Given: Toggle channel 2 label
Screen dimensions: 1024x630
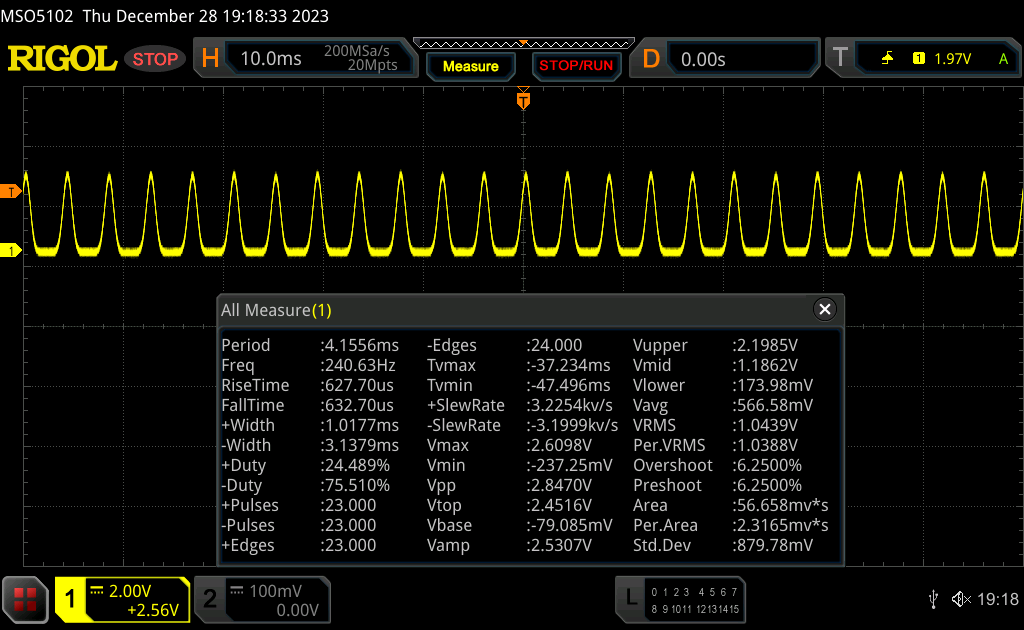Looking at the screenshot, I should click(x=210, y=599).
